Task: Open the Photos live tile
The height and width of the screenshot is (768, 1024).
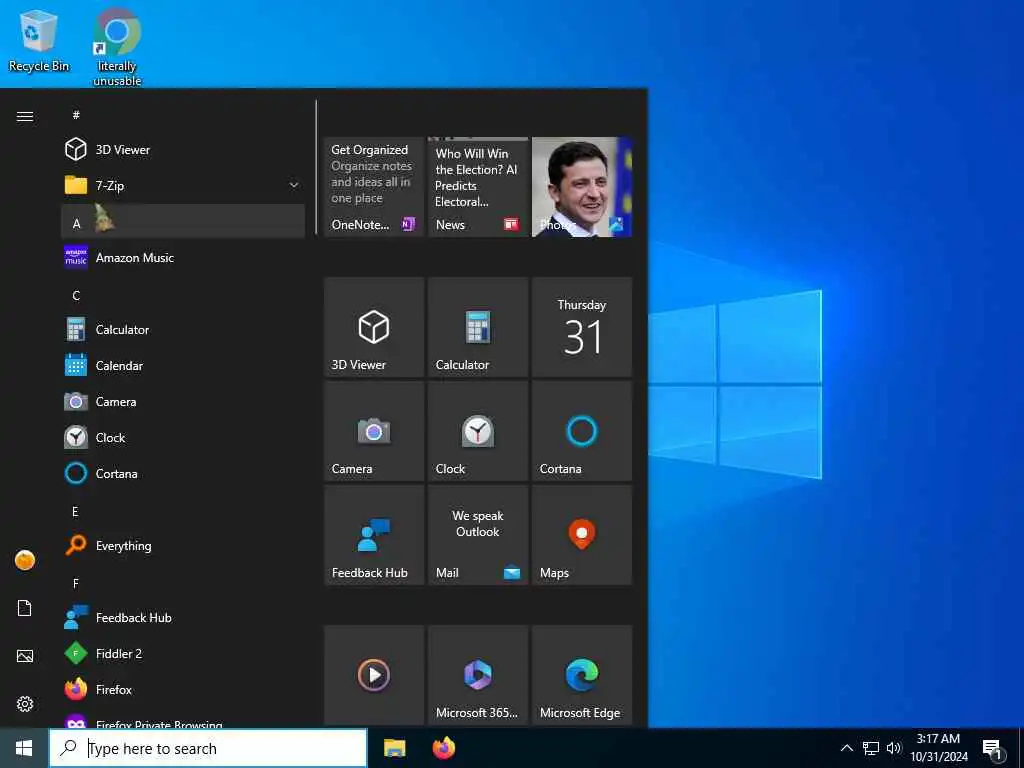Action: point(582,187)
